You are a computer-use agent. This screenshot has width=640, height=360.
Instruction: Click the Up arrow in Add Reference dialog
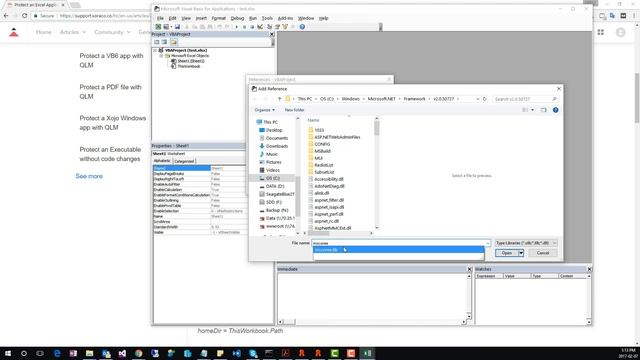click(280, 99)
